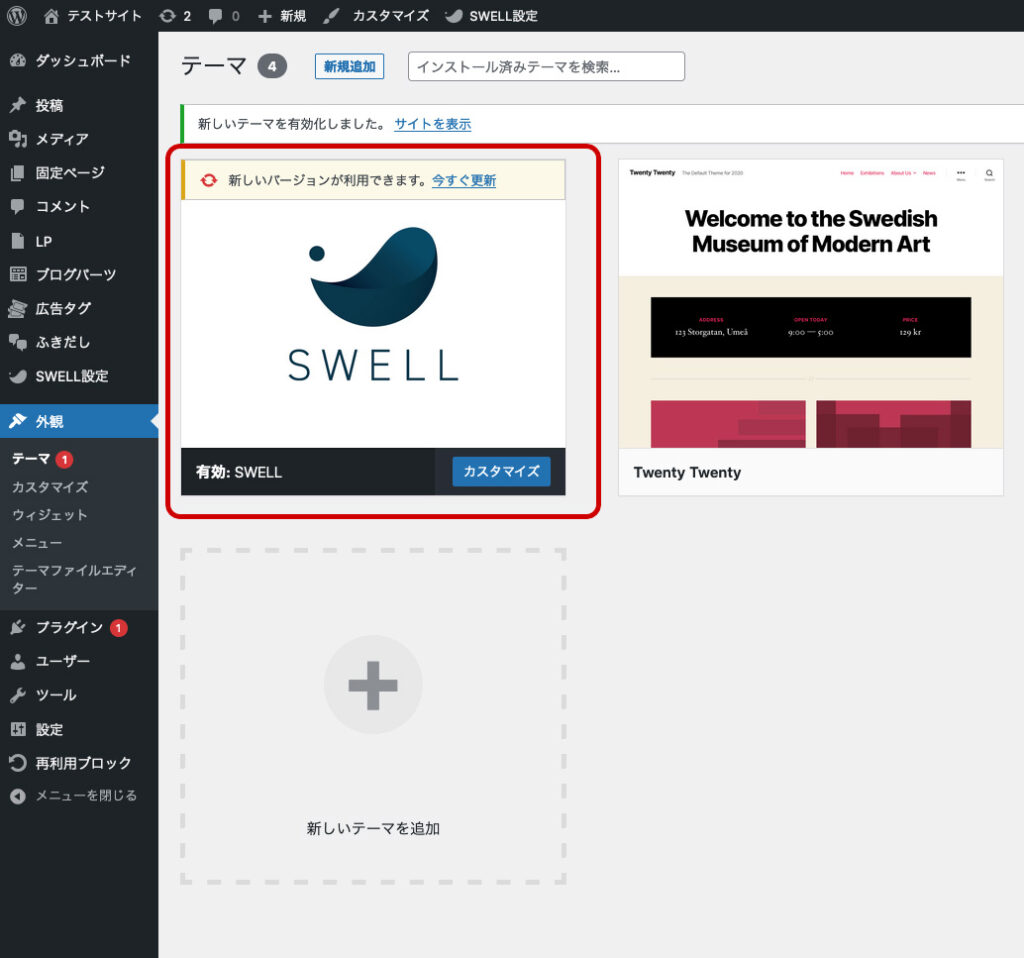
Task: Open the updates icon showing 2
Action: [167, 16]
